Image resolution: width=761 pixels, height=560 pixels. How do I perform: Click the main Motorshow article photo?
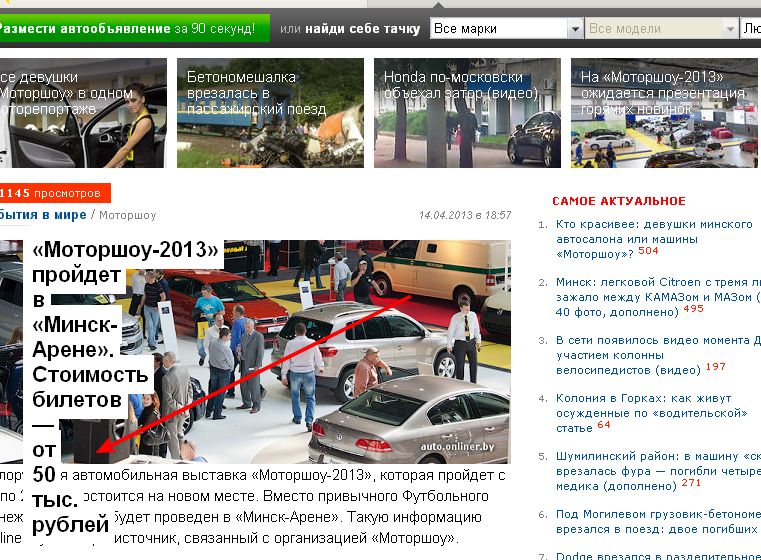coord(255,352)
